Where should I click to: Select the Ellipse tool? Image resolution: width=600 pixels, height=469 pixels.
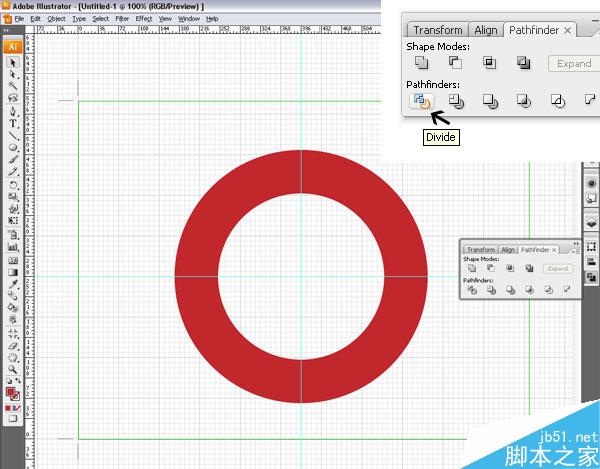(13, 147)
